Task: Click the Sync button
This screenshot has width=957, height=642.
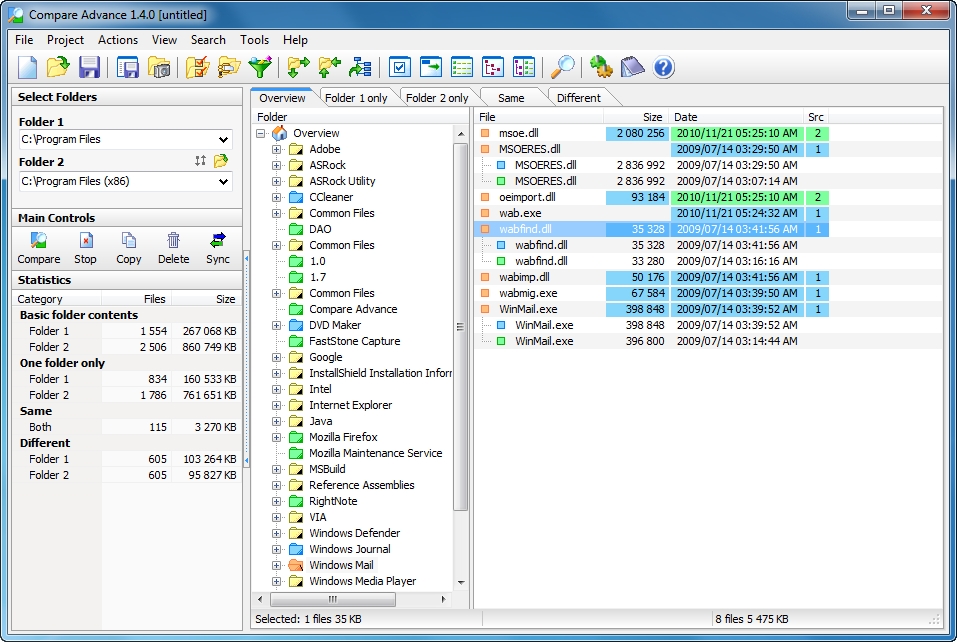Action: (218, 248)
